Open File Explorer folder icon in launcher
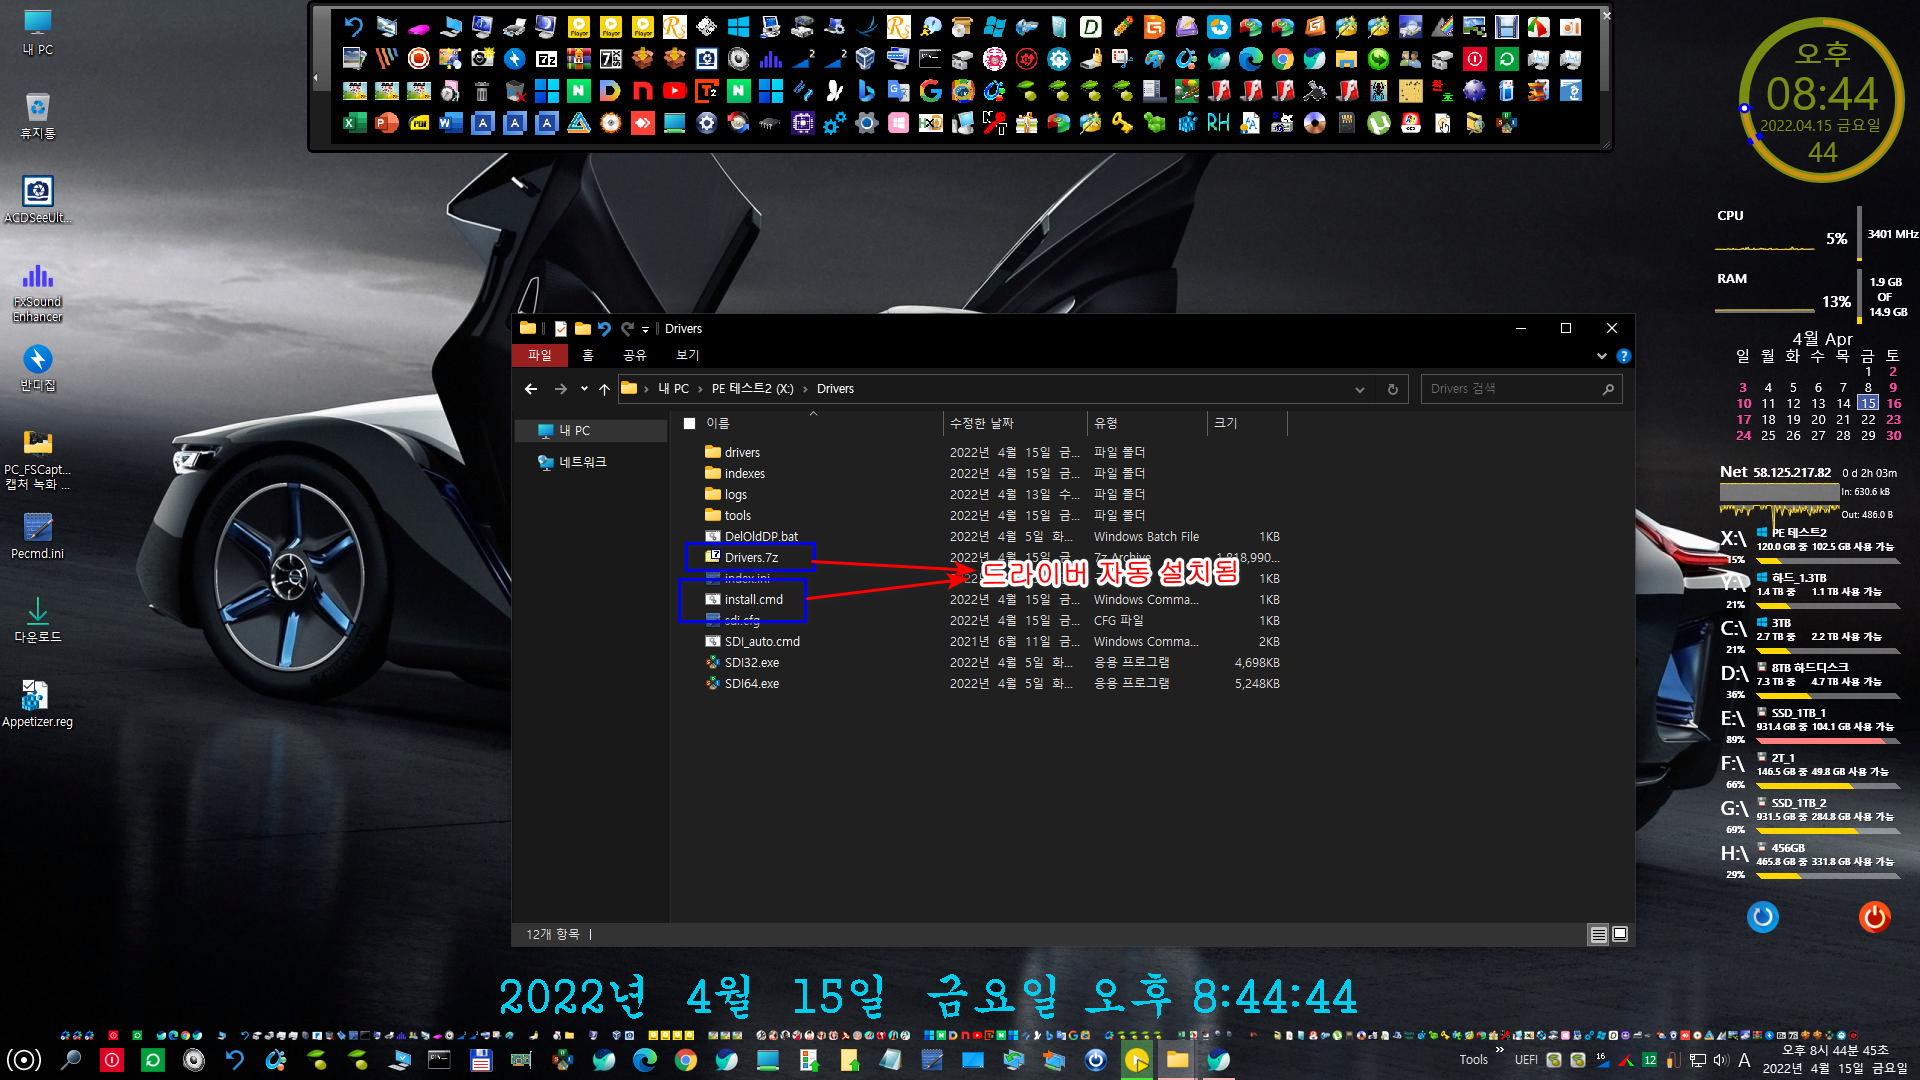1920x1080 pixels. 1346,59
